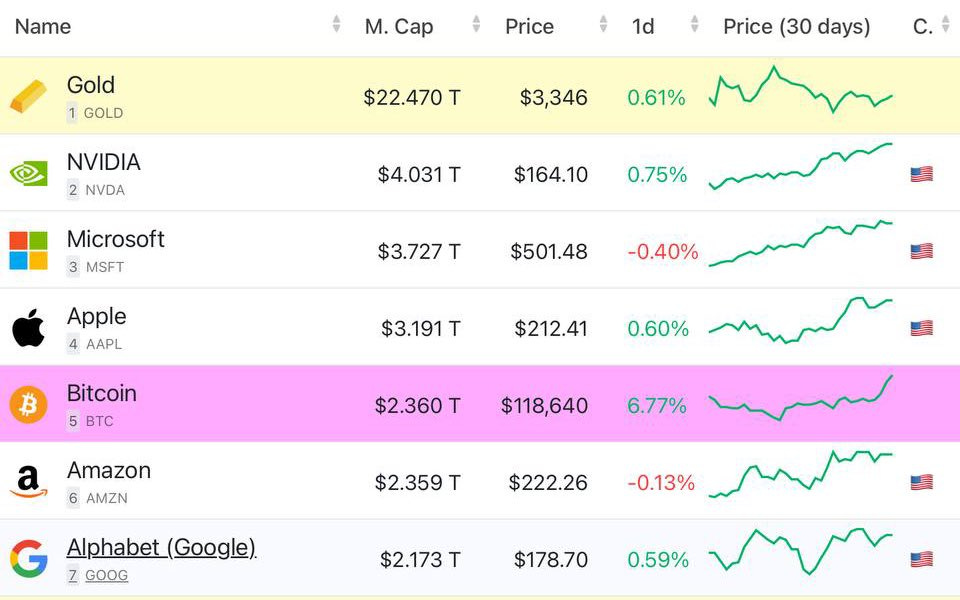The width and height of the screenshot is (960, 600).
Task: Click the US flag in Alphabet row
Action: [x=921, y=560]
